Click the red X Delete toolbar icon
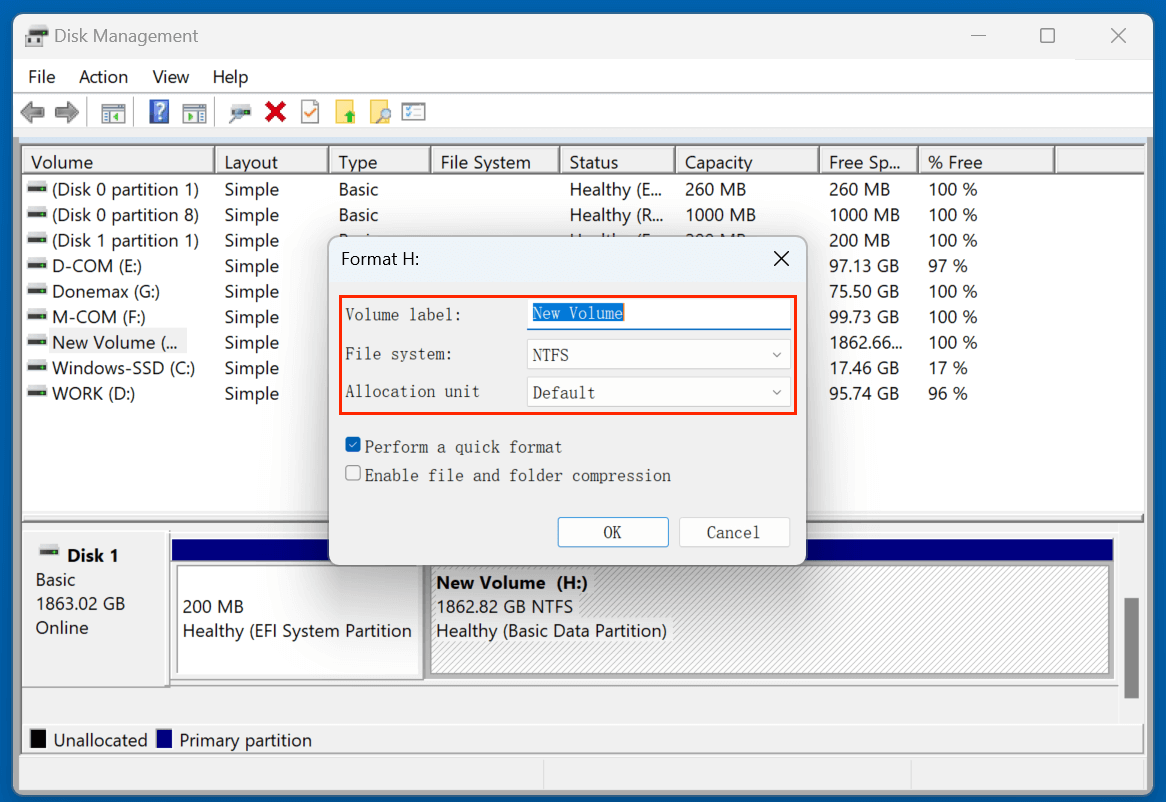 tap(276, 112)
